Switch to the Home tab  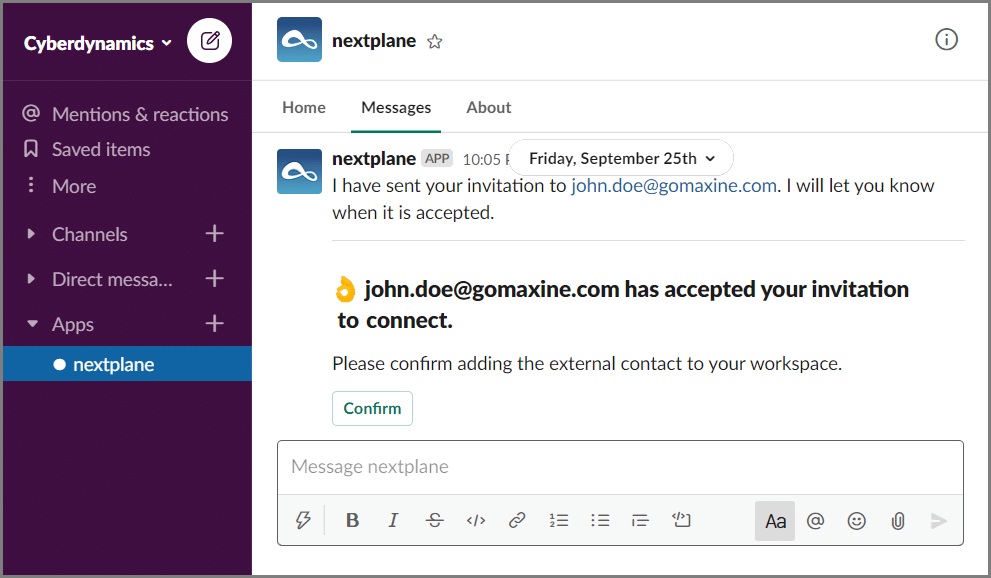coord(304,107)
